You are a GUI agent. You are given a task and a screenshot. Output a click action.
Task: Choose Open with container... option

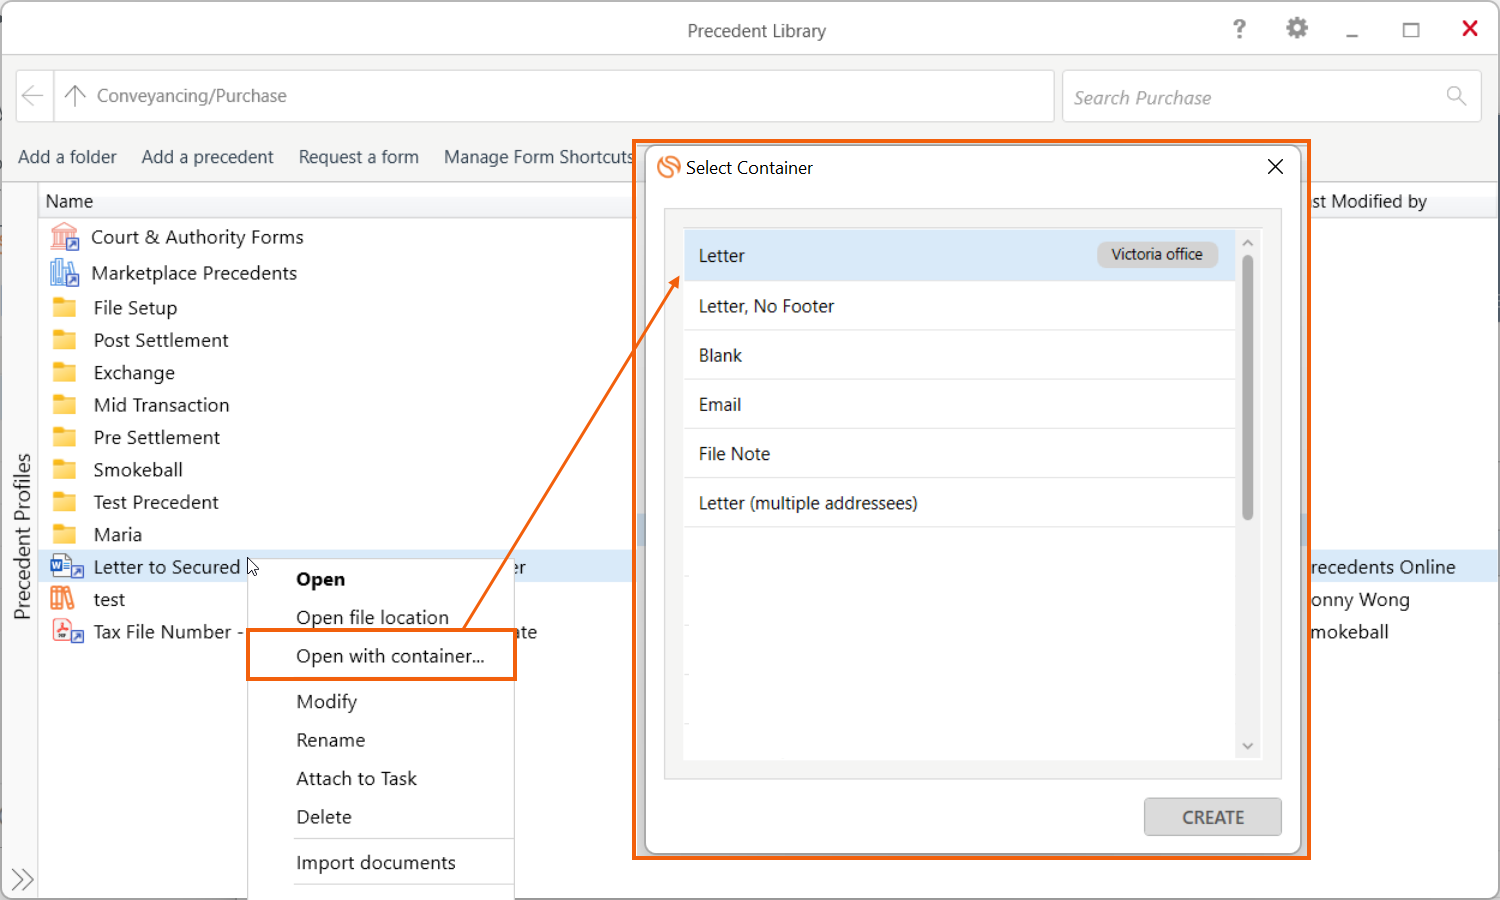[x=390, y=656]
